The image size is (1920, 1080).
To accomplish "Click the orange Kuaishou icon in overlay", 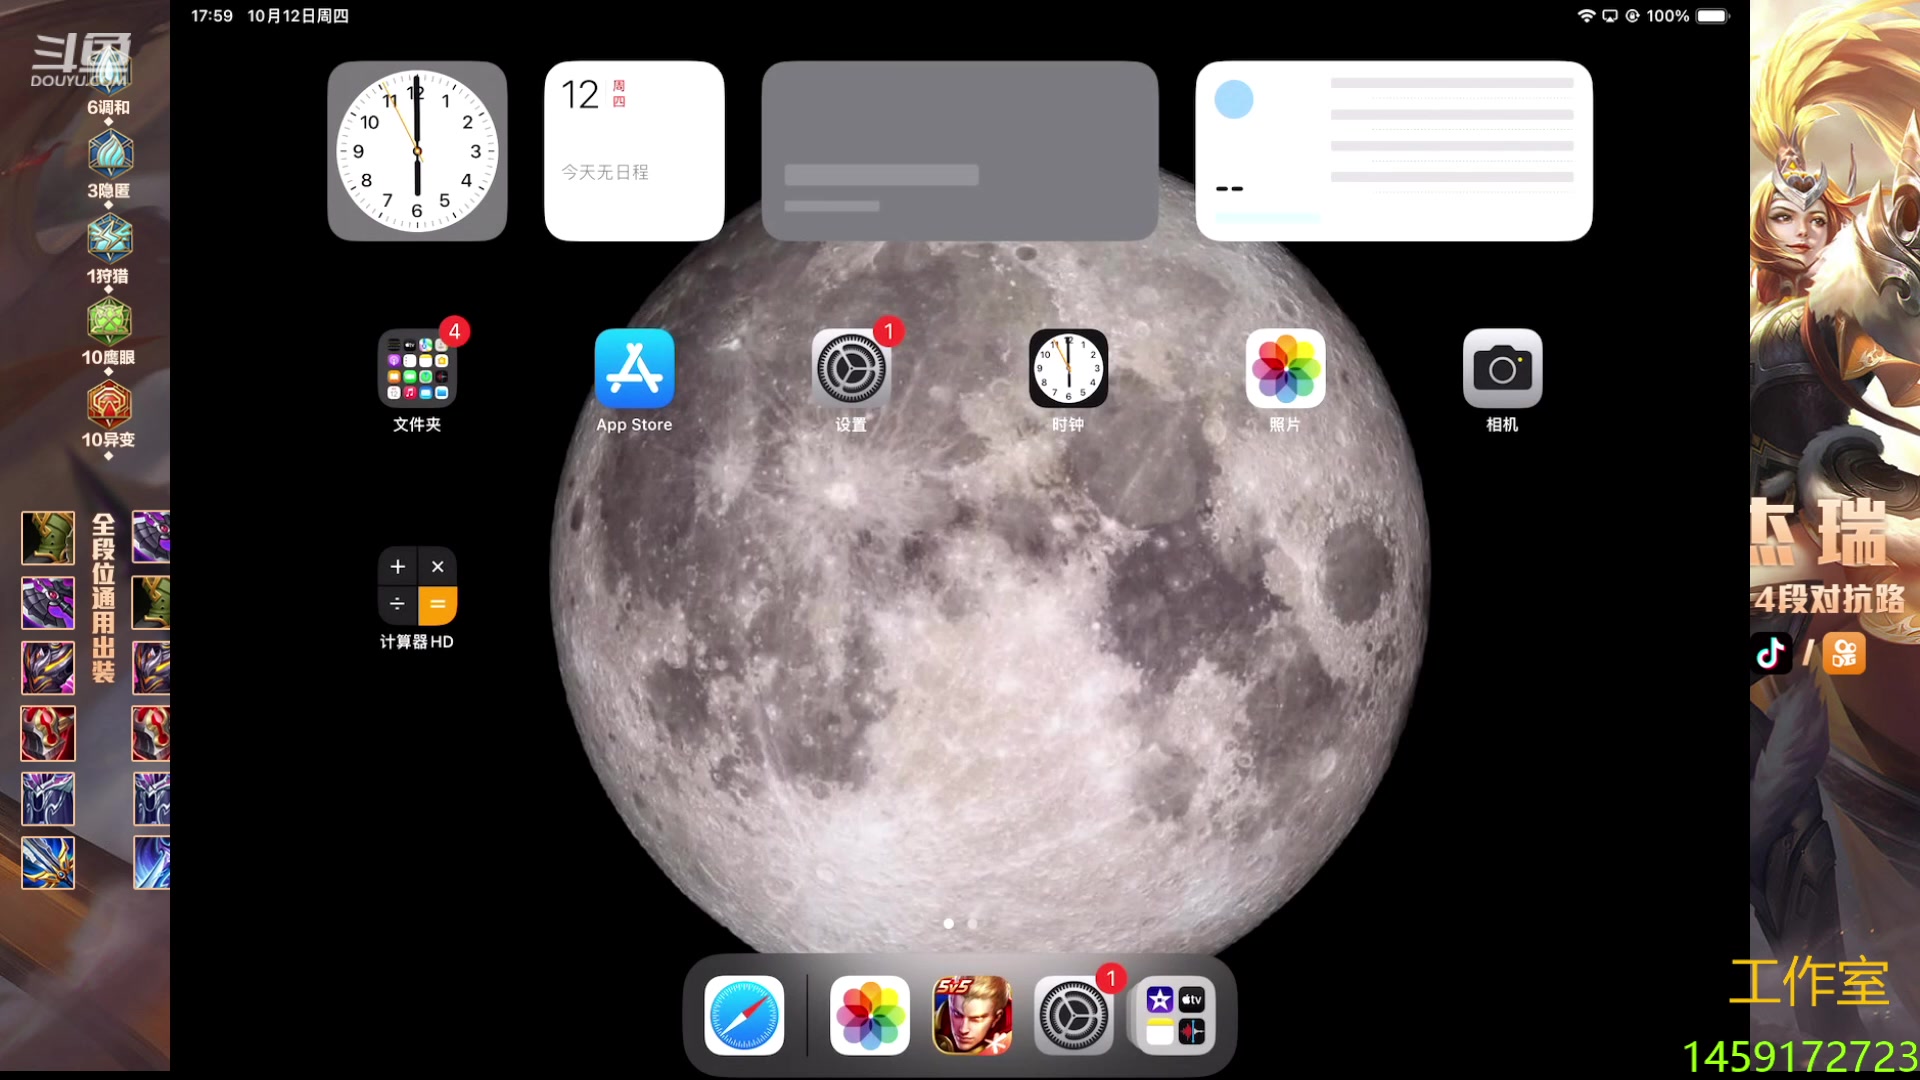I will (x=1845, y=654).
